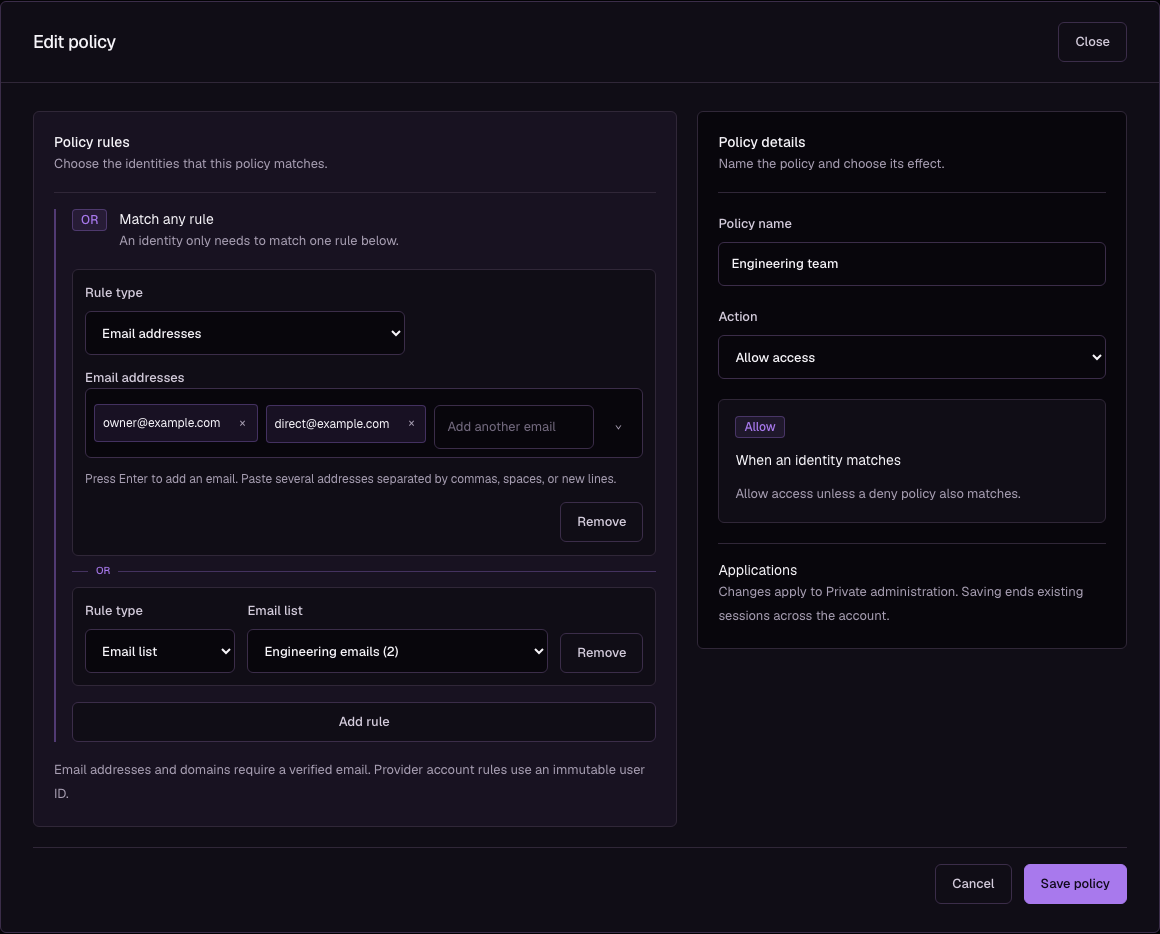Viewport: 1160px width, 934px height.
Task: Click Save policy button
Action: click(1075, 884)
